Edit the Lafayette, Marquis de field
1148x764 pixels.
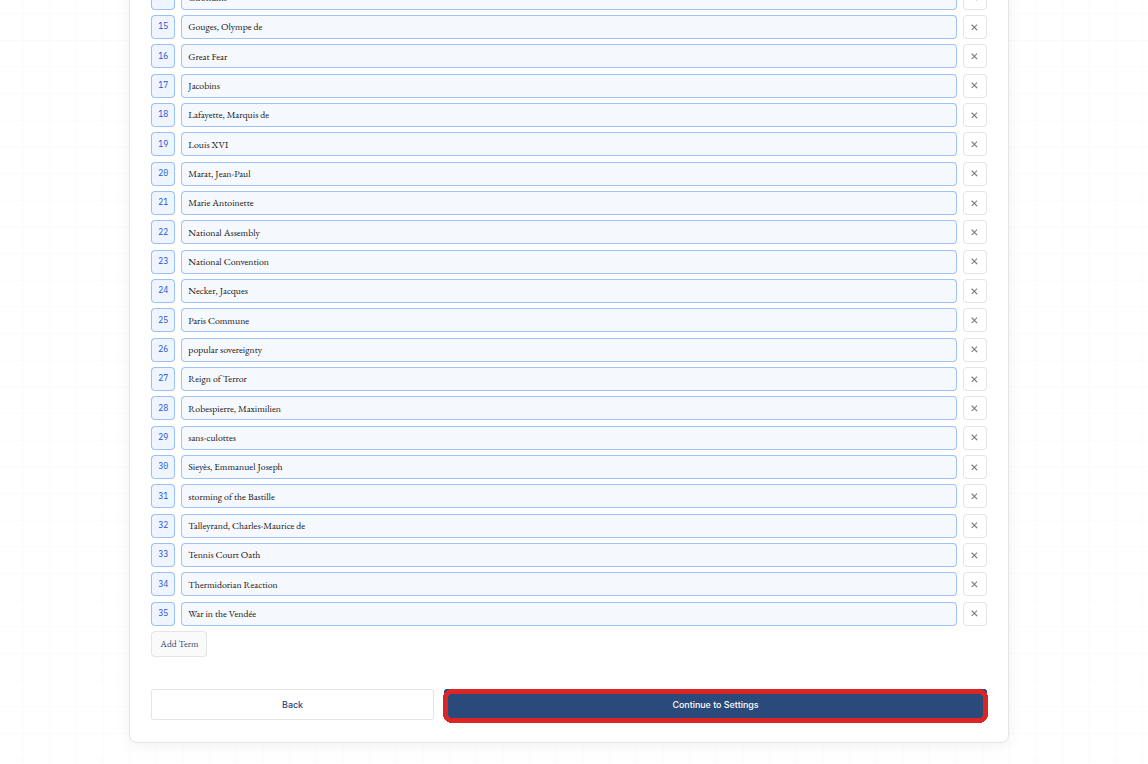tap(569, 115)
